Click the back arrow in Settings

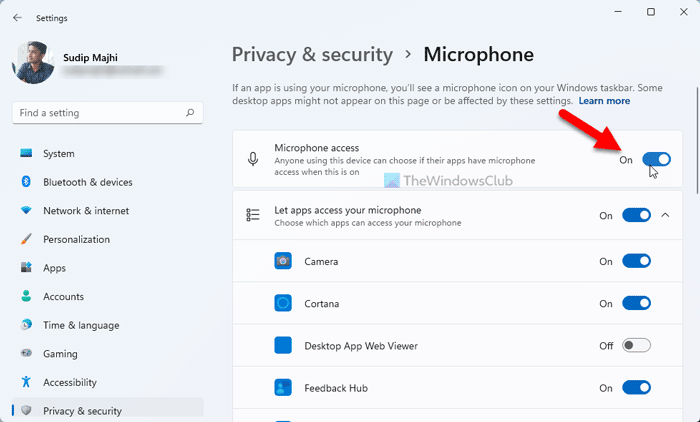pos(17,17)
